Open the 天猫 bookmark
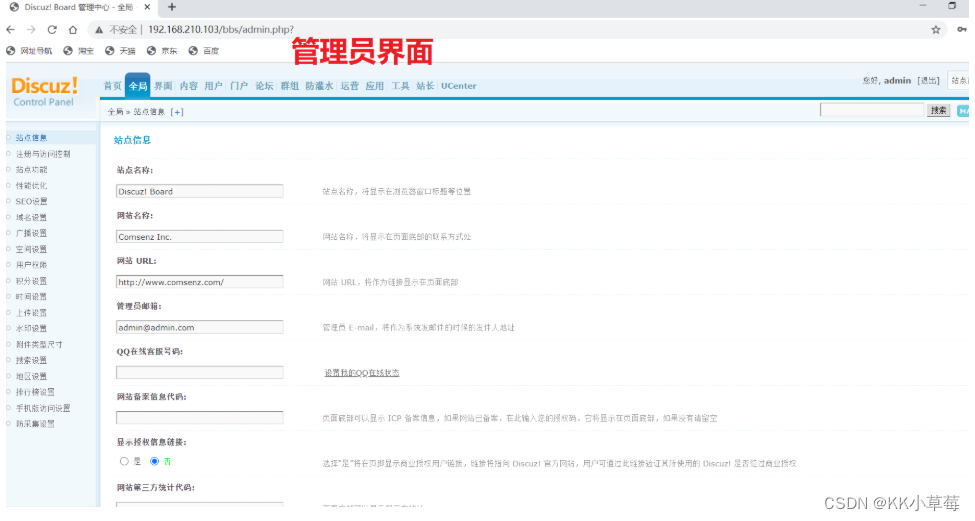This screenshot has width=975, height=521. 120,51
